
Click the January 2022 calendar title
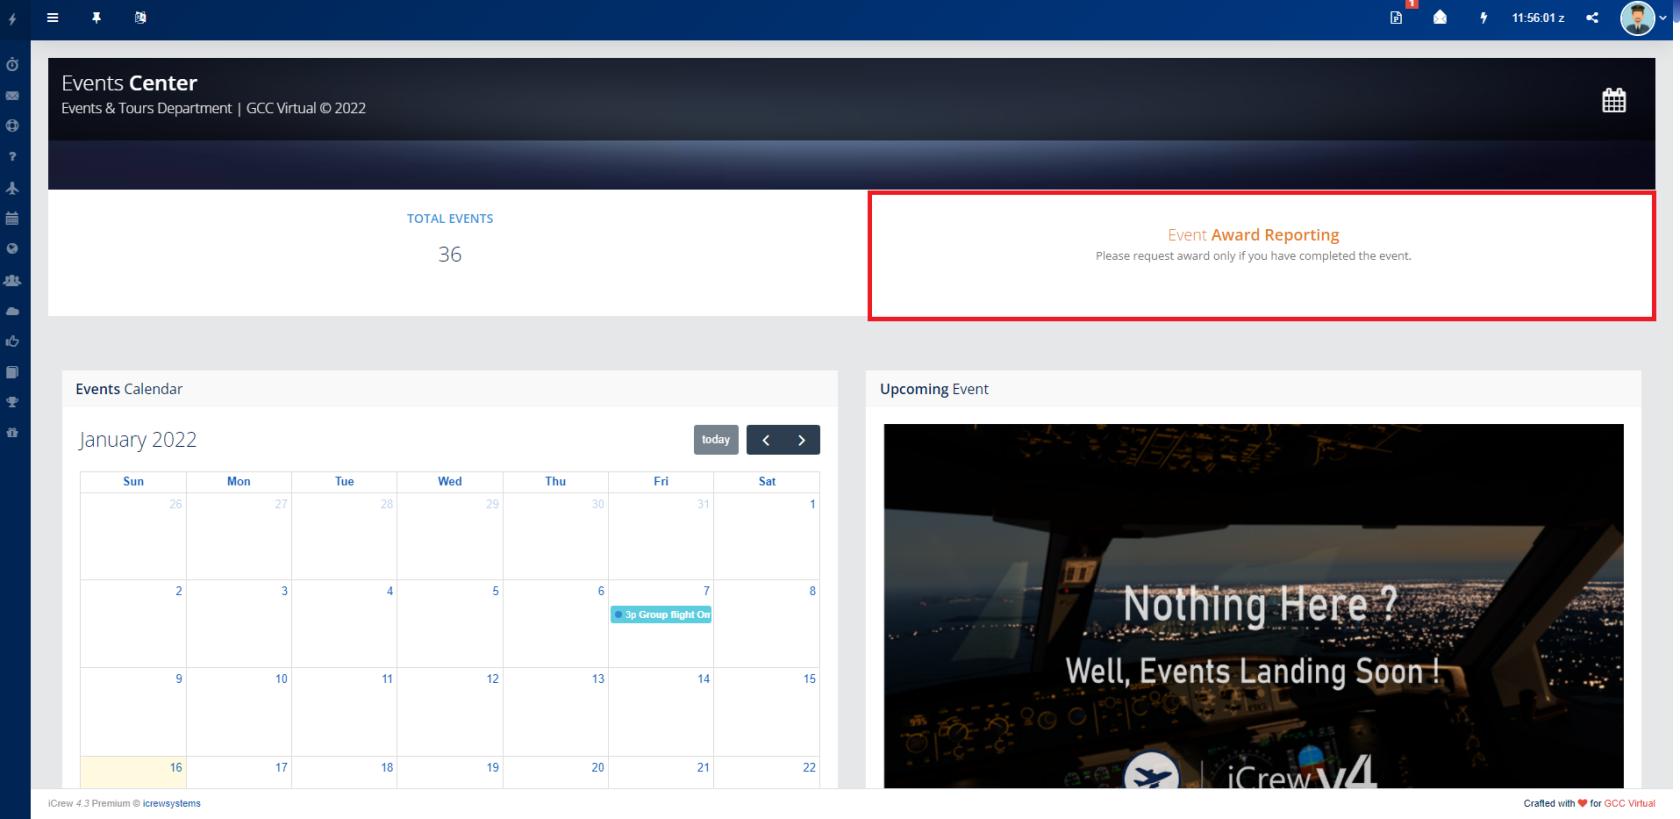138,440
